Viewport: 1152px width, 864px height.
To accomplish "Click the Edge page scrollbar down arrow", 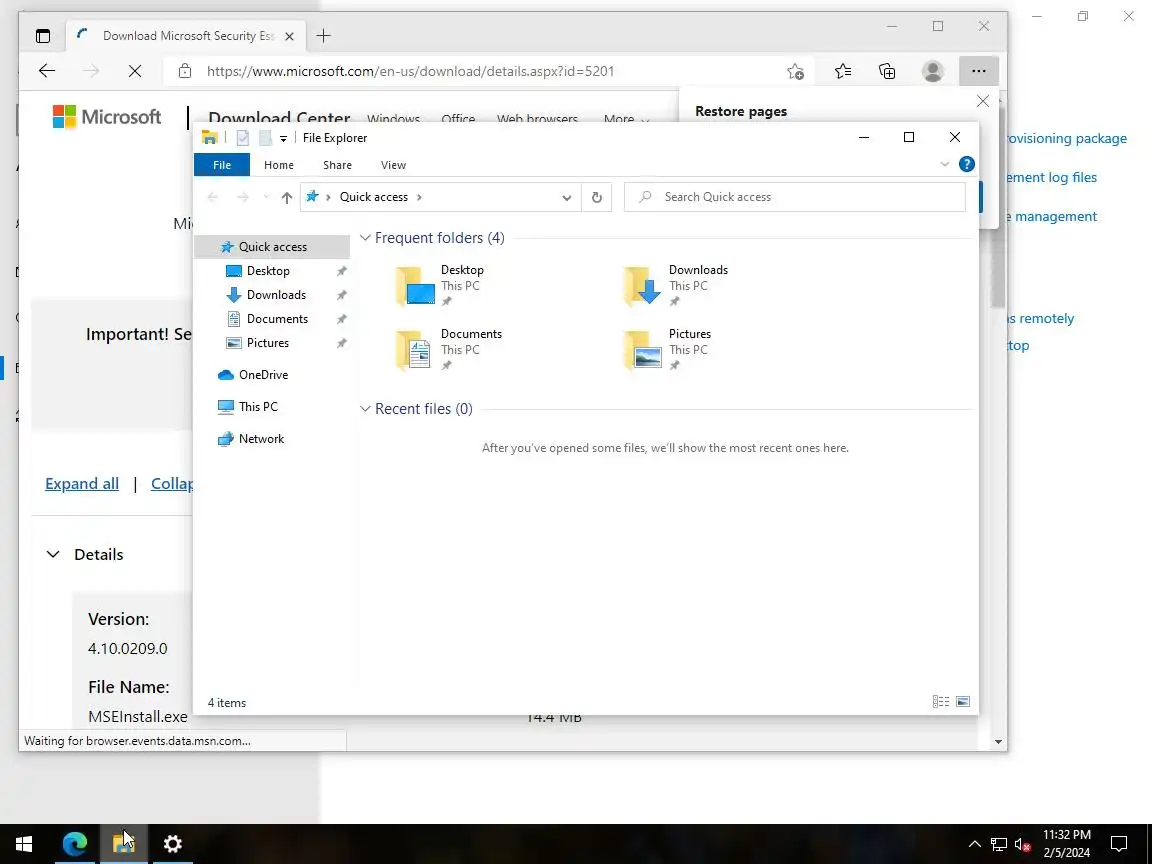I will tap(998, 742).
